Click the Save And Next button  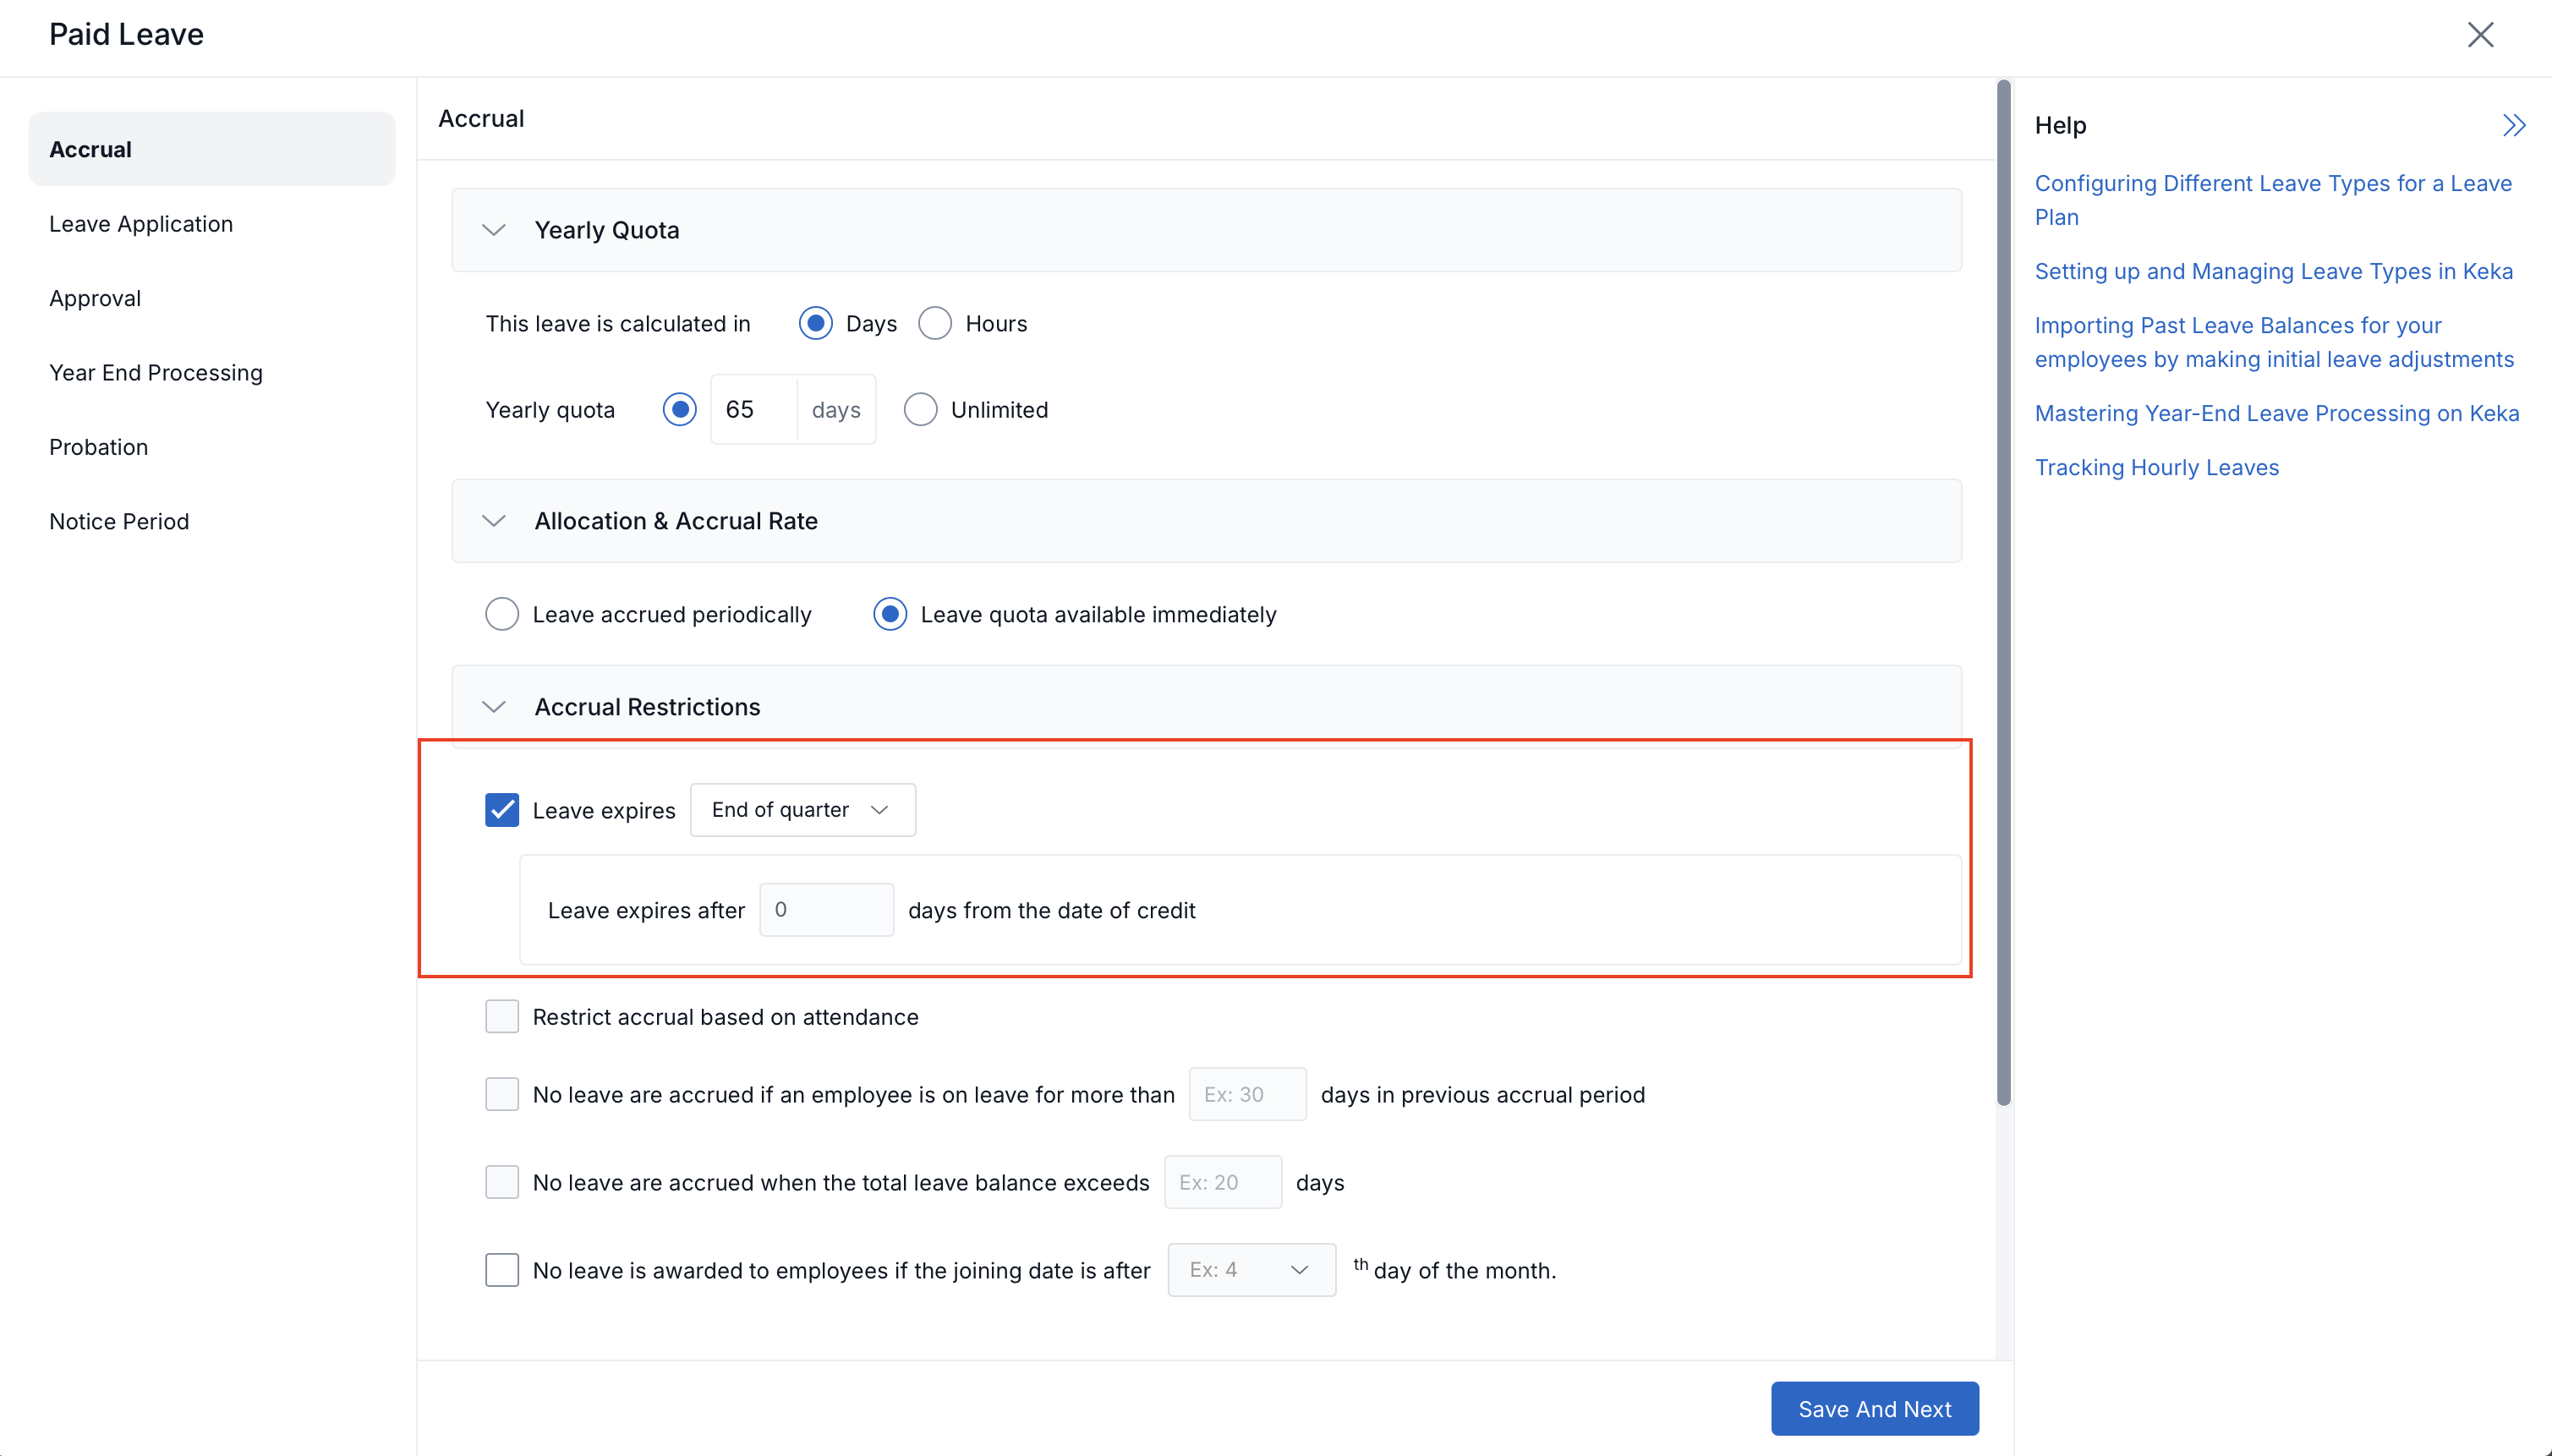pos(1874,1408)
